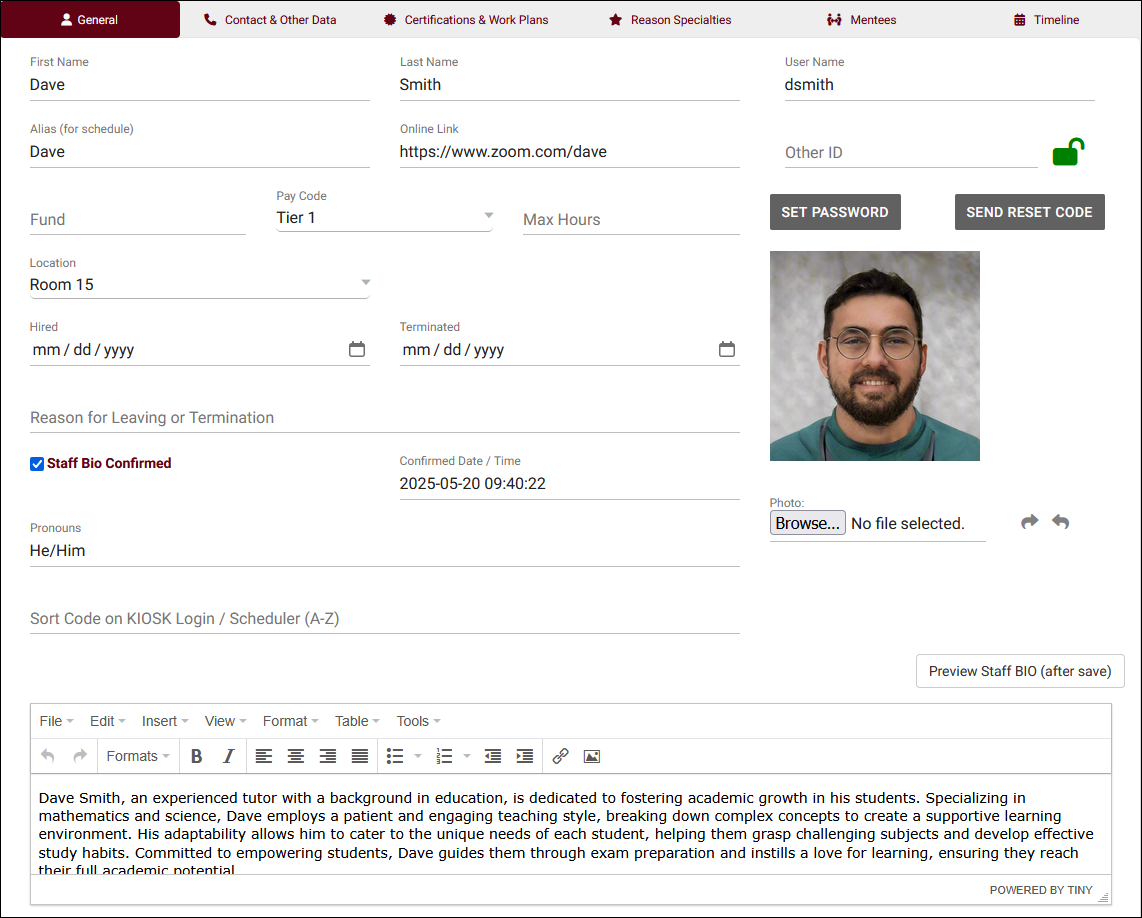Click the POWERED BY TINY link
Image resolution: width=1142 pixels, height=918 pixels.
1041,890
